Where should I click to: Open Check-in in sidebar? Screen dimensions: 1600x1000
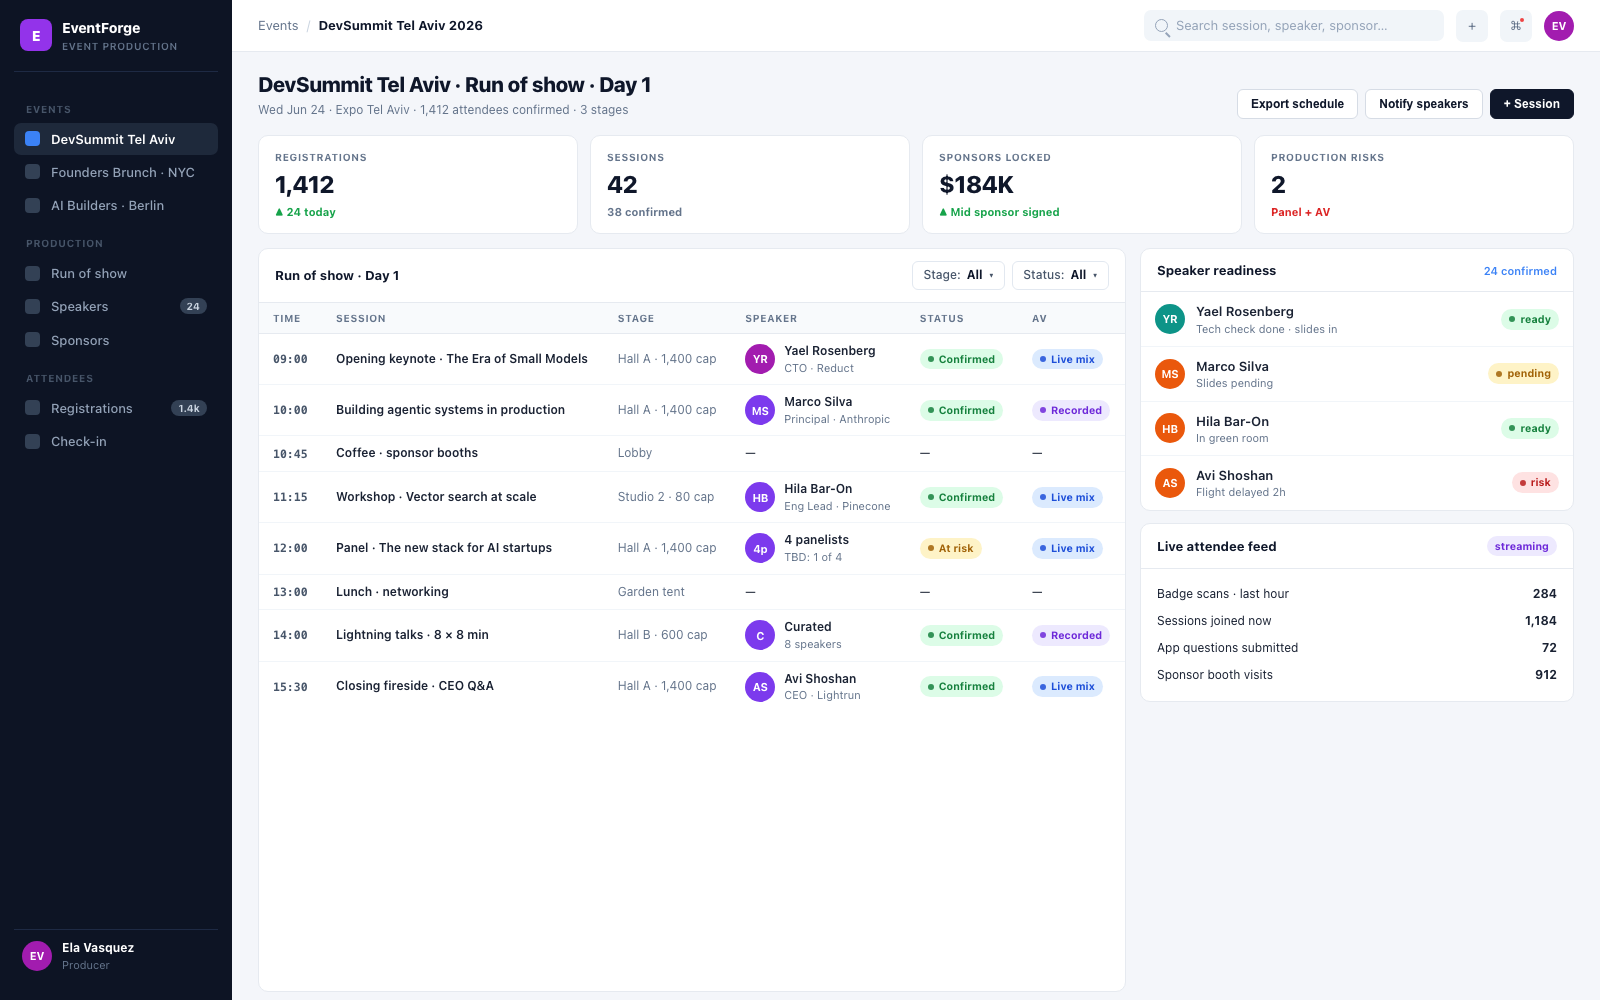116,441
